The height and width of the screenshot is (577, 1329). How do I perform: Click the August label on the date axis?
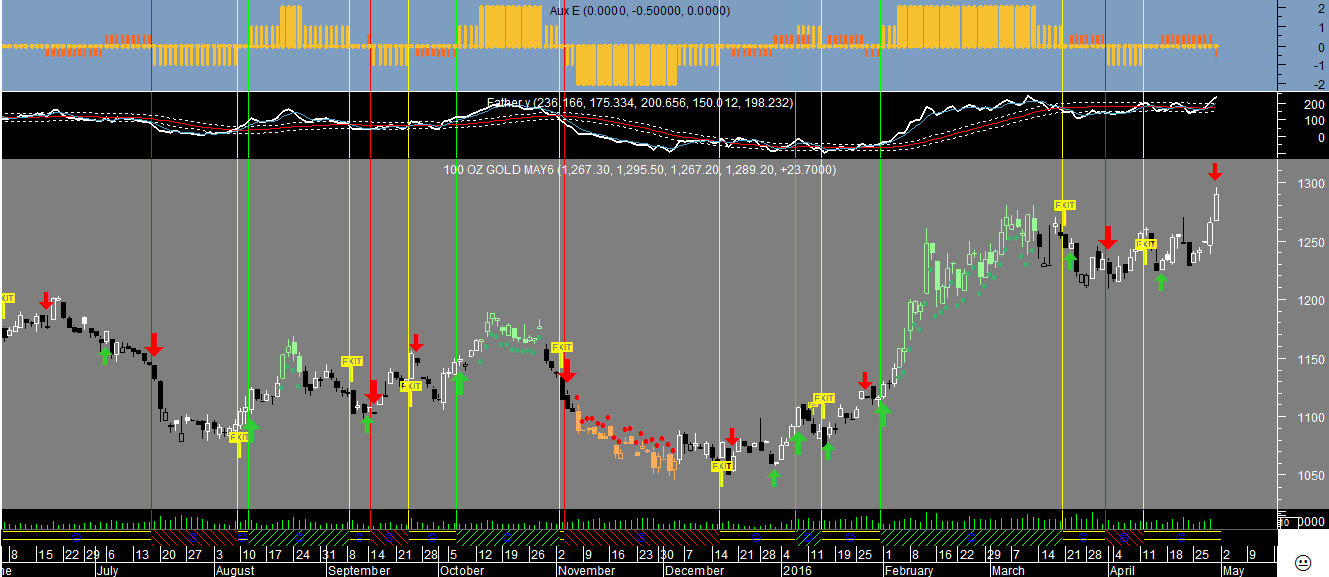point(235,570)
